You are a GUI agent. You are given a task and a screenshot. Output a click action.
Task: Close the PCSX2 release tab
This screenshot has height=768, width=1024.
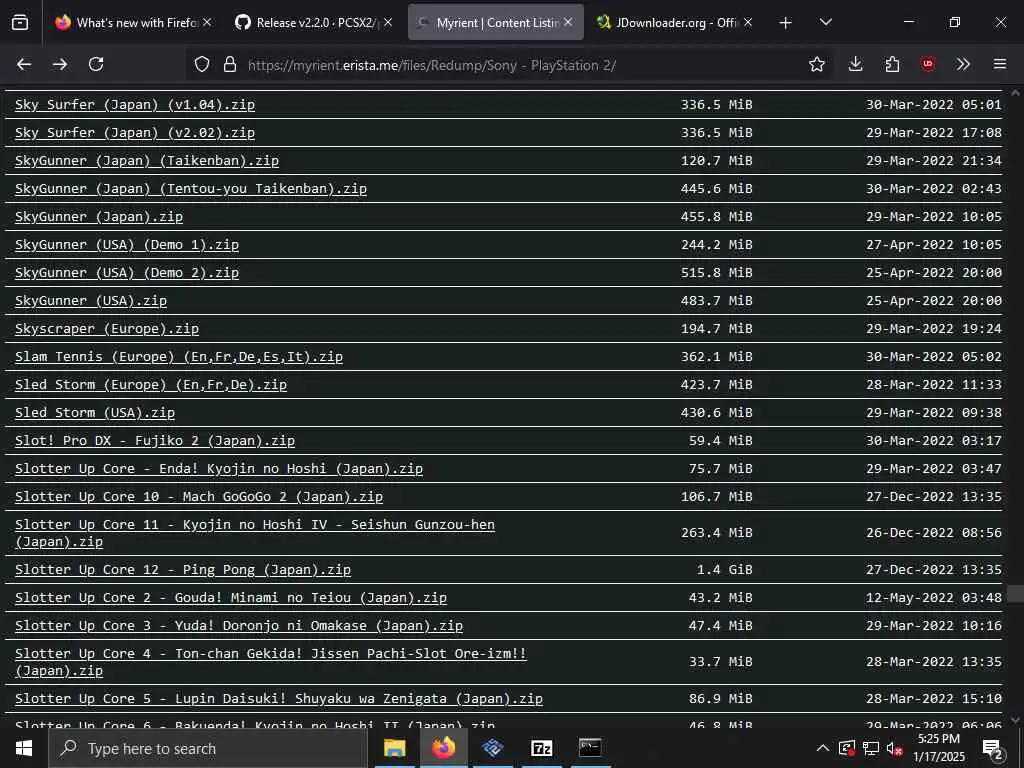[x=388, y=22]
